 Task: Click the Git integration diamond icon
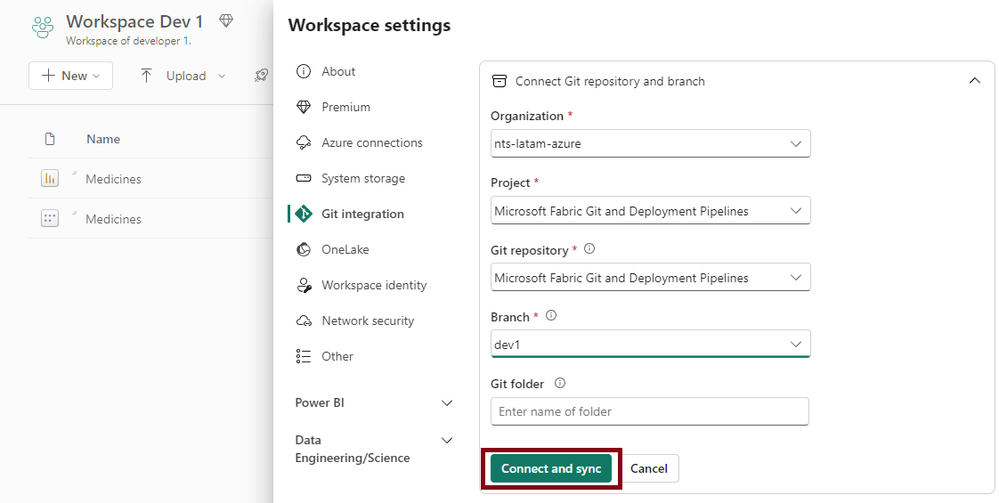pos(304,214)
